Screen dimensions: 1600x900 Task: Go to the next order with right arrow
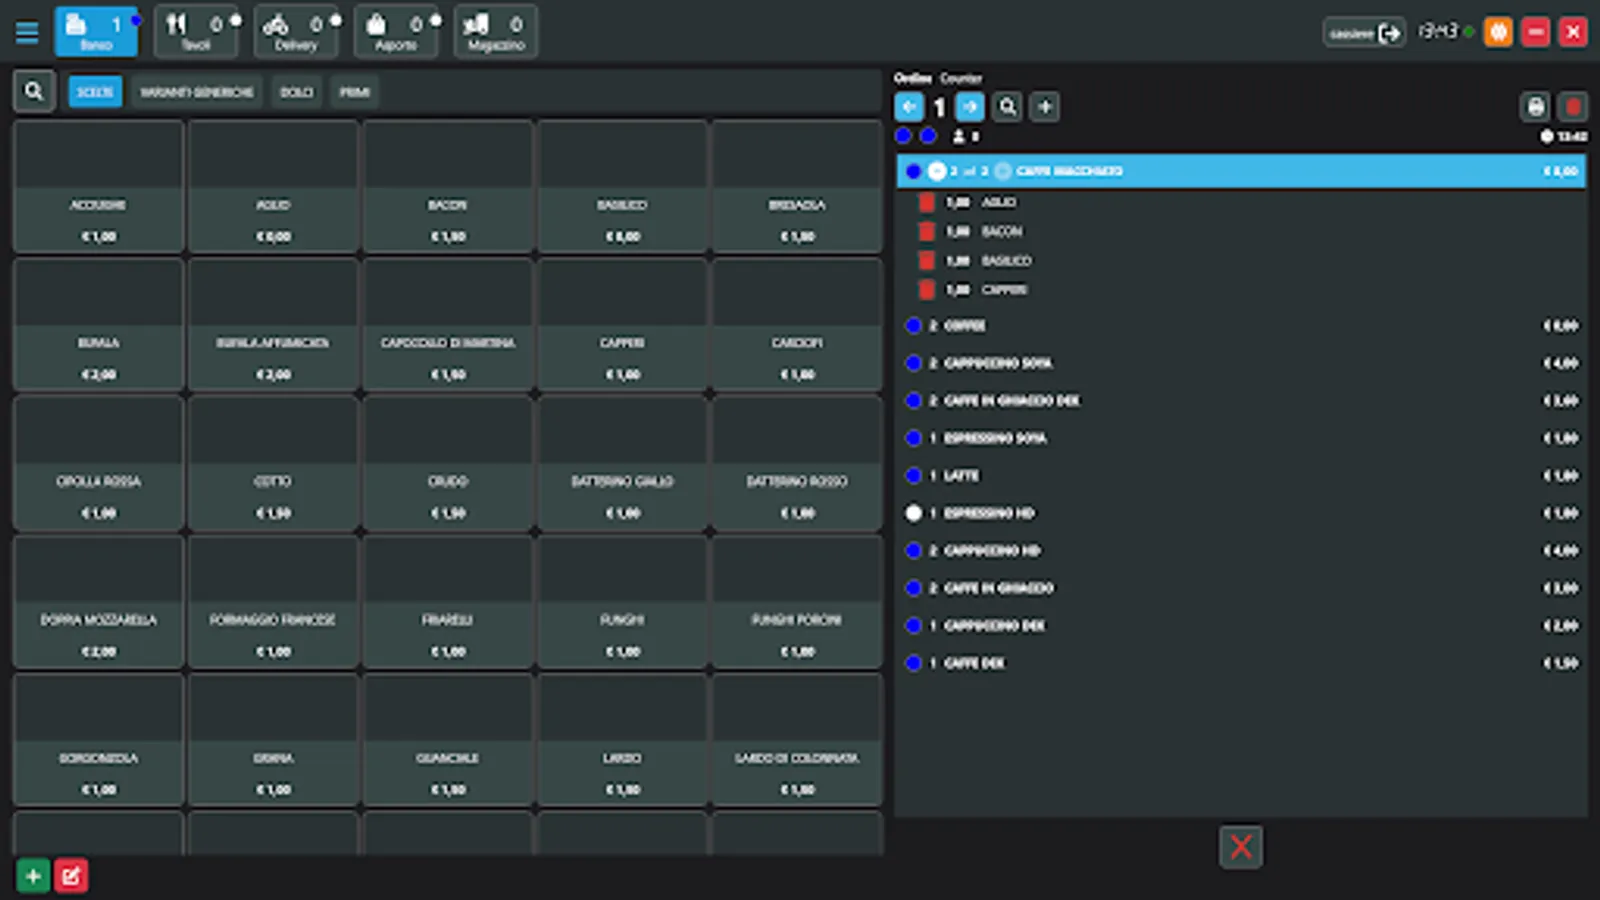tap(970, 107)
